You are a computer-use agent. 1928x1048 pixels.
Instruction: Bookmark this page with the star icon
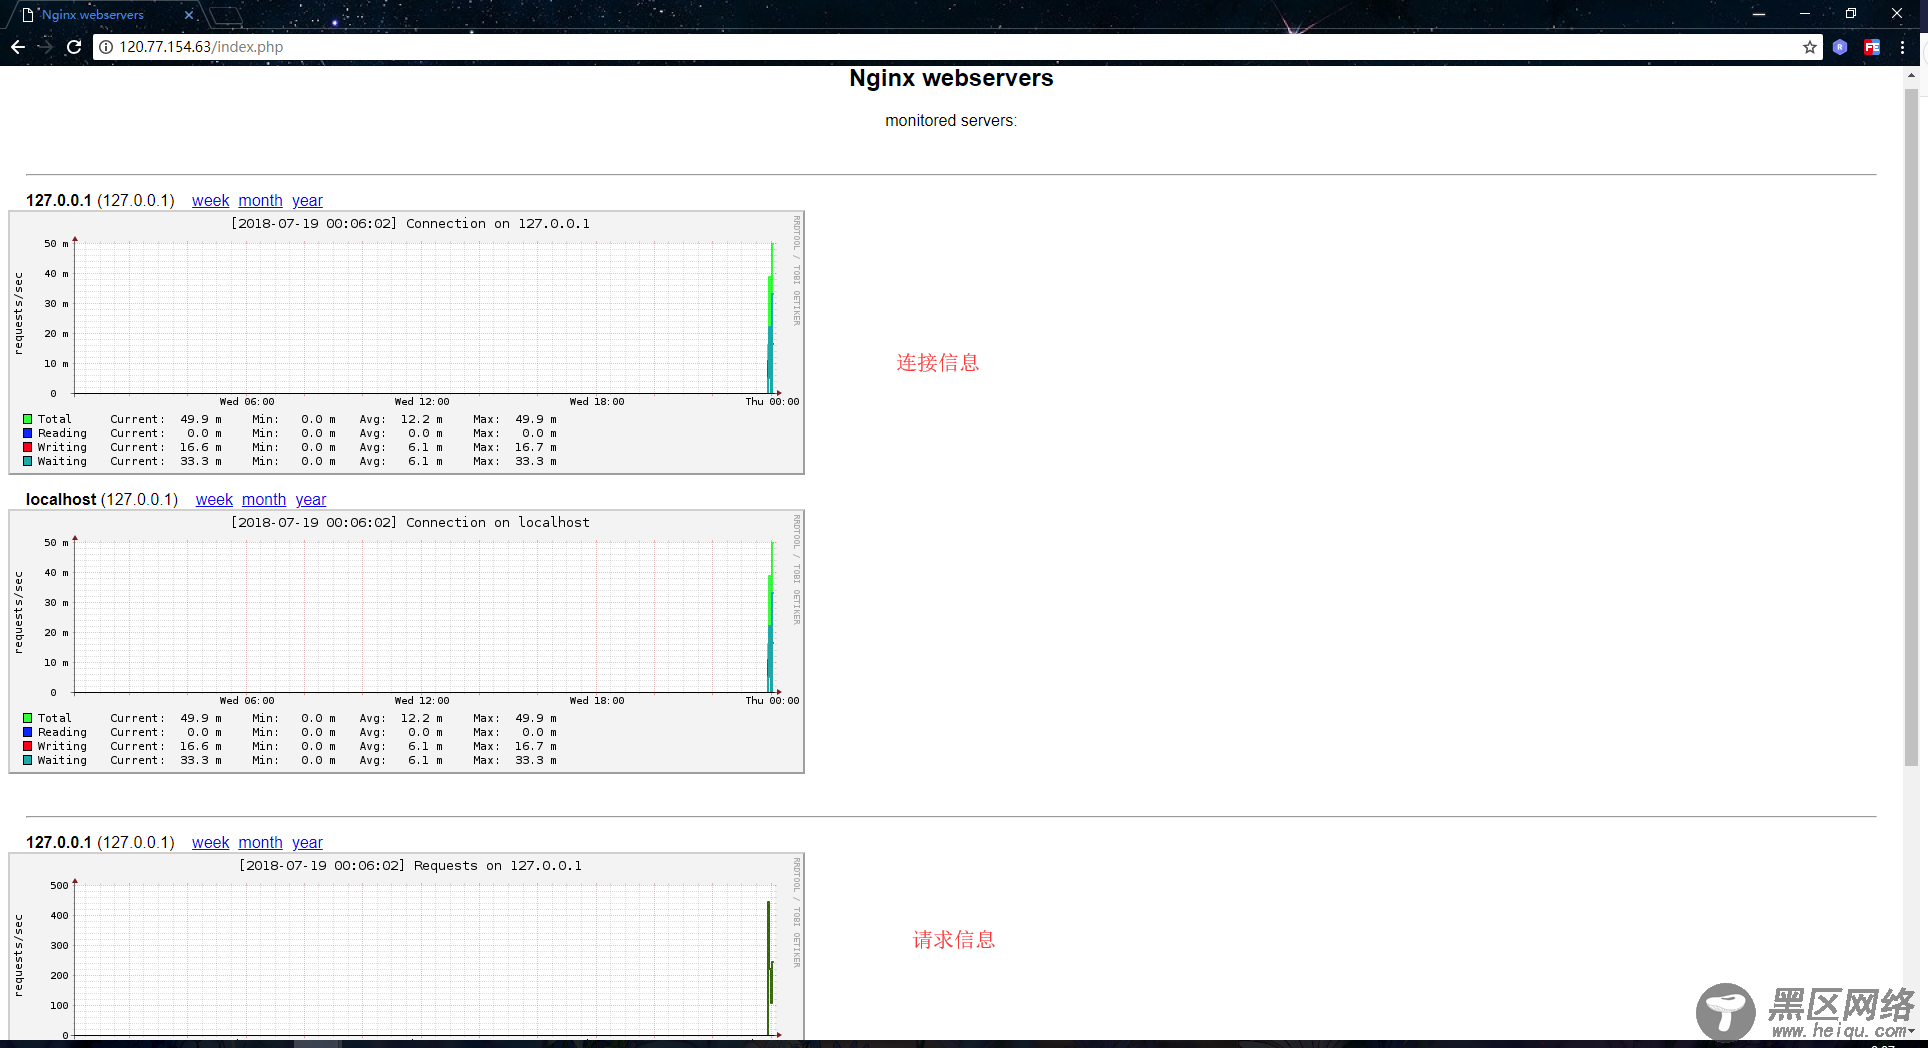[x=1810, y=47]
